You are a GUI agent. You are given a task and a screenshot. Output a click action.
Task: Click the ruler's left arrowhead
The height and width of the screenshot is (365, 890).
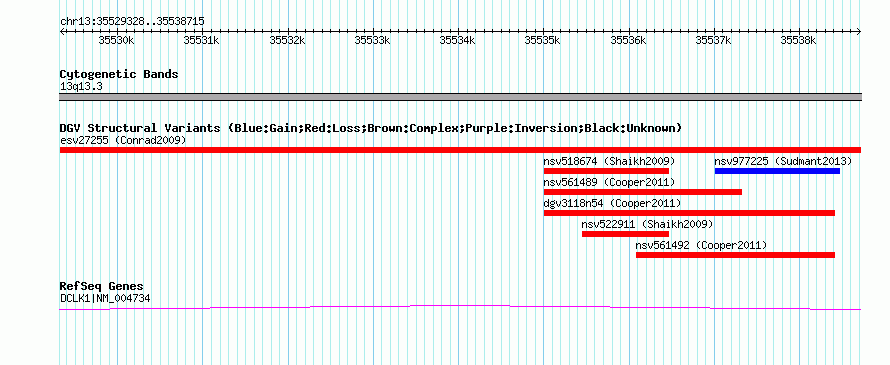click(62, 31)
